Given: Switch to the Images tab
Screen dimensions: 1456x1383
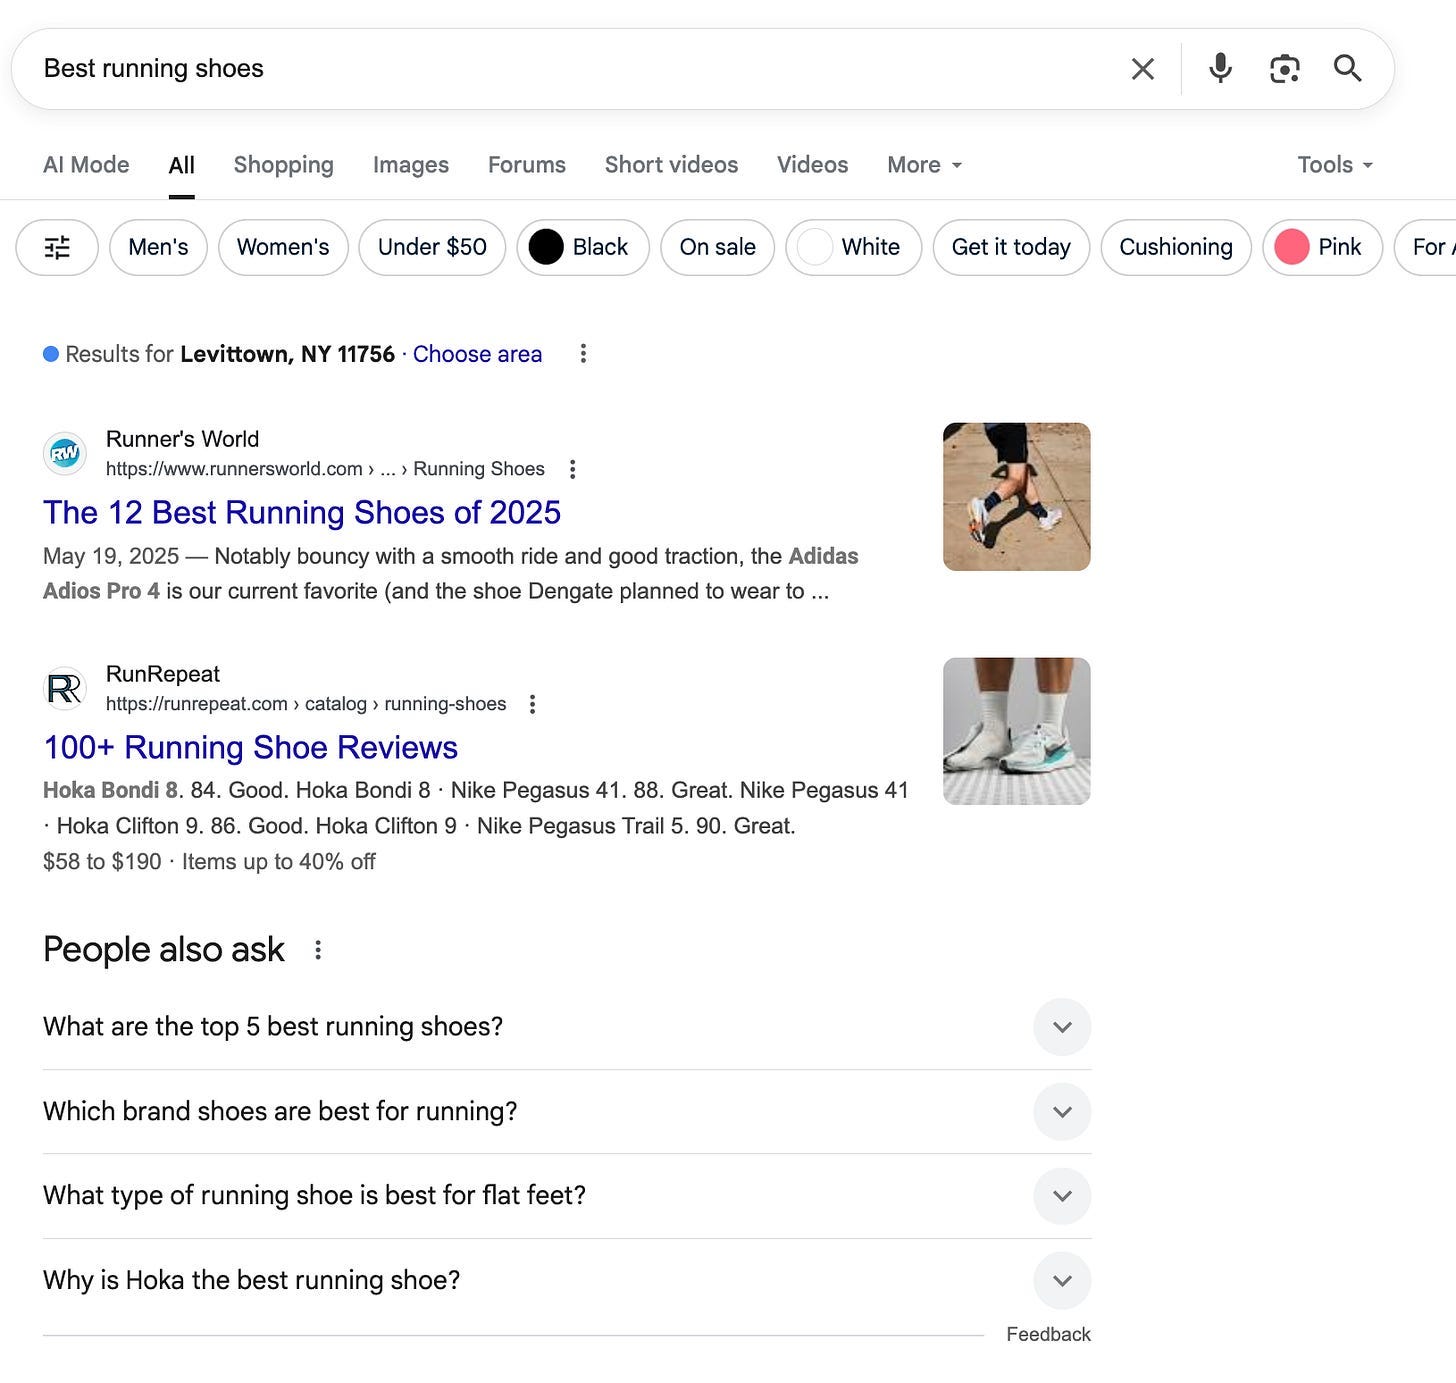Looking at the screenshot, I should pyautogui.click(x=411, y=165).
